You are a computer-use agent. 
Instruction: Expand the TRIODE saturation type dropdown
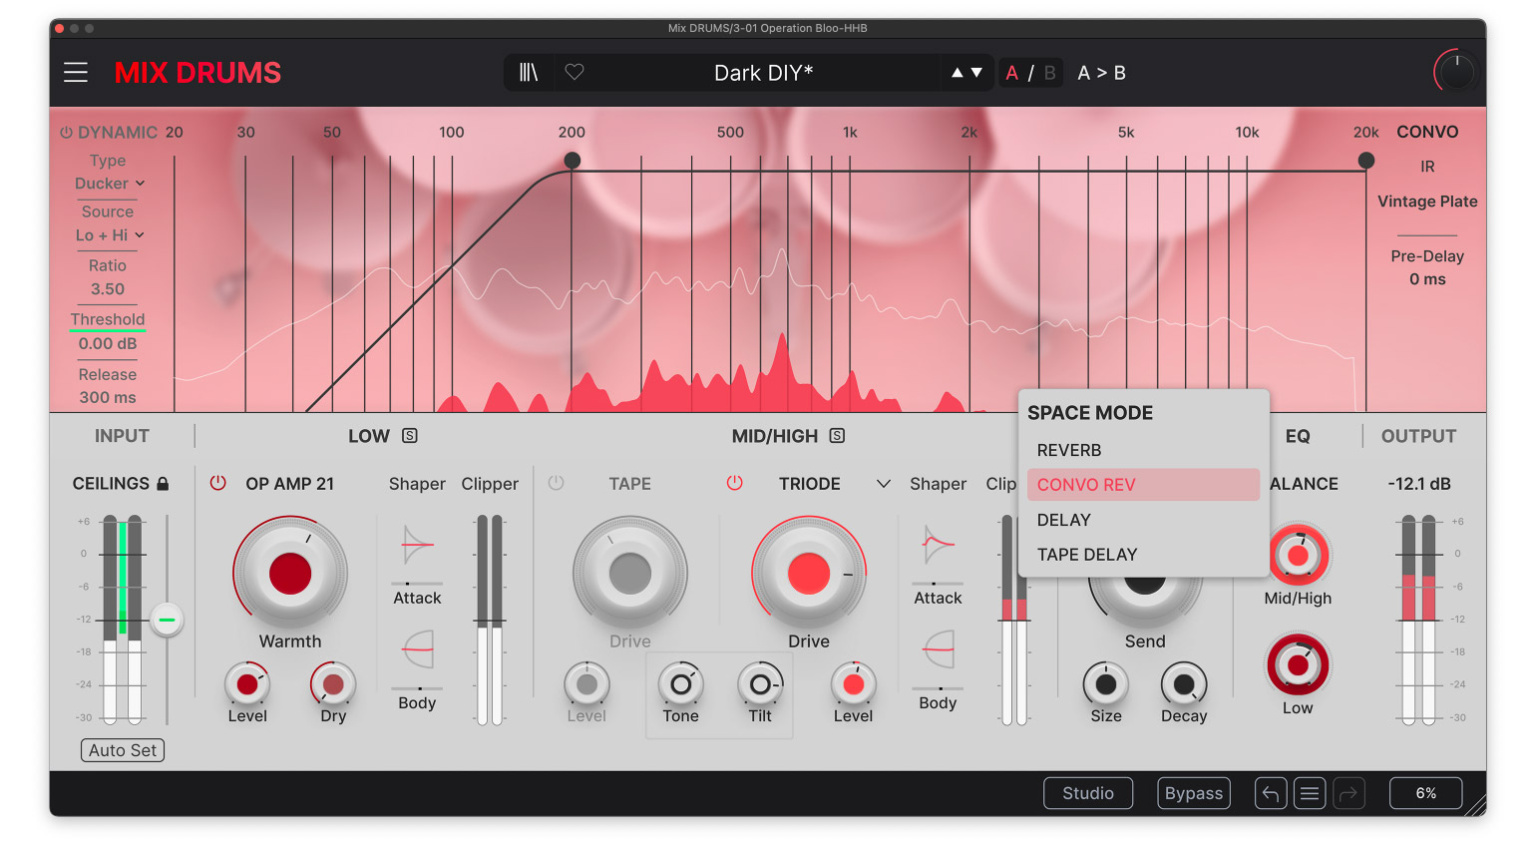(882, 483)
